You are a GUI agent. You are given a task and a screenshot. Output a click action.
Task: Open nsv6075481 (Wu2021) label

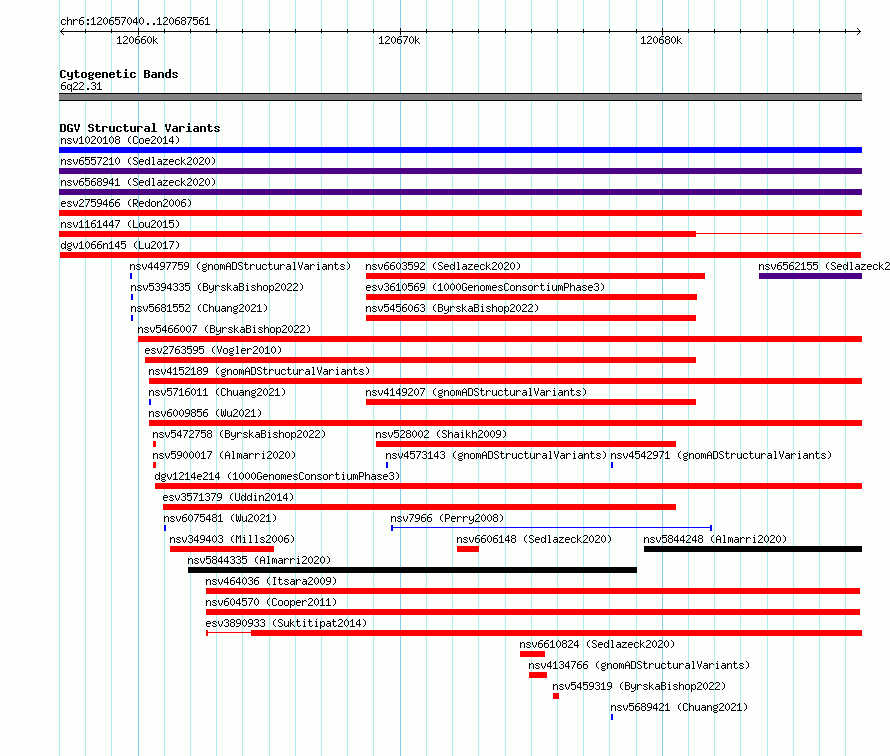coord(220,518)
